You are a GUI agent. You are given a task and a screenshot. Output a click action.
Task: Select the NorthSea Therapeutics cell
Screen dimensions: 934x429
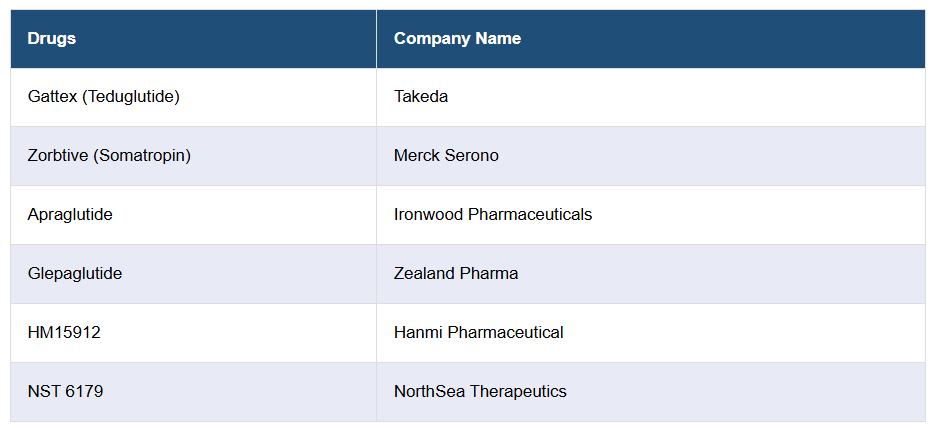(480, 392)
